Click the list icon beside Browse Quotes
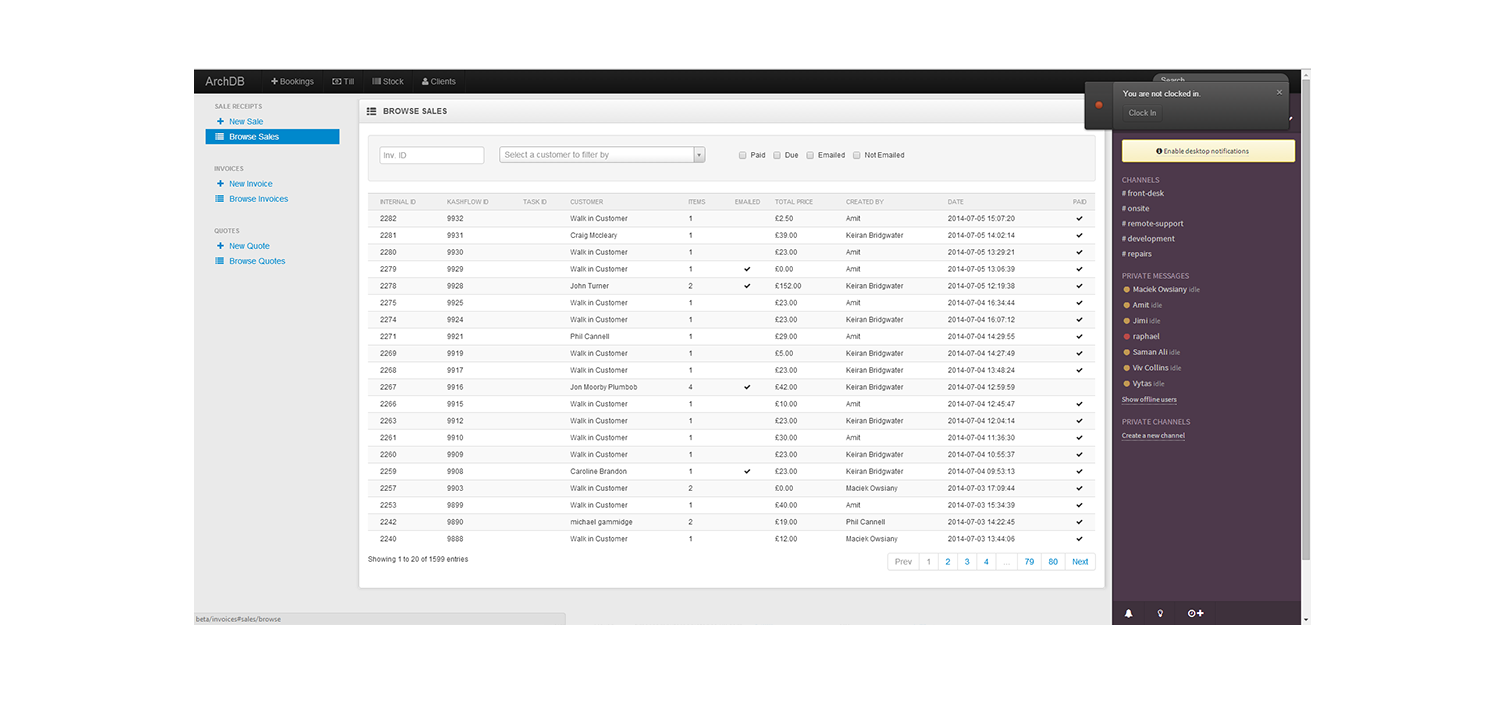This screenshot has width=1500, height=702. 220,261
